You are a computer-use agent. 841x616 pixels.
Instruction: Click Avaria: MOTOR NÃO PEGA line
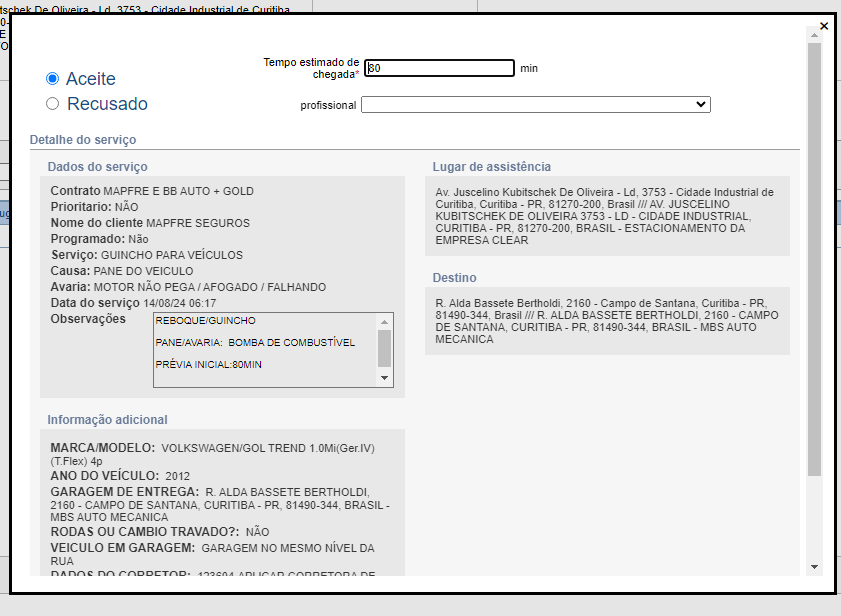pyautogui.click(x=188, y=287)
